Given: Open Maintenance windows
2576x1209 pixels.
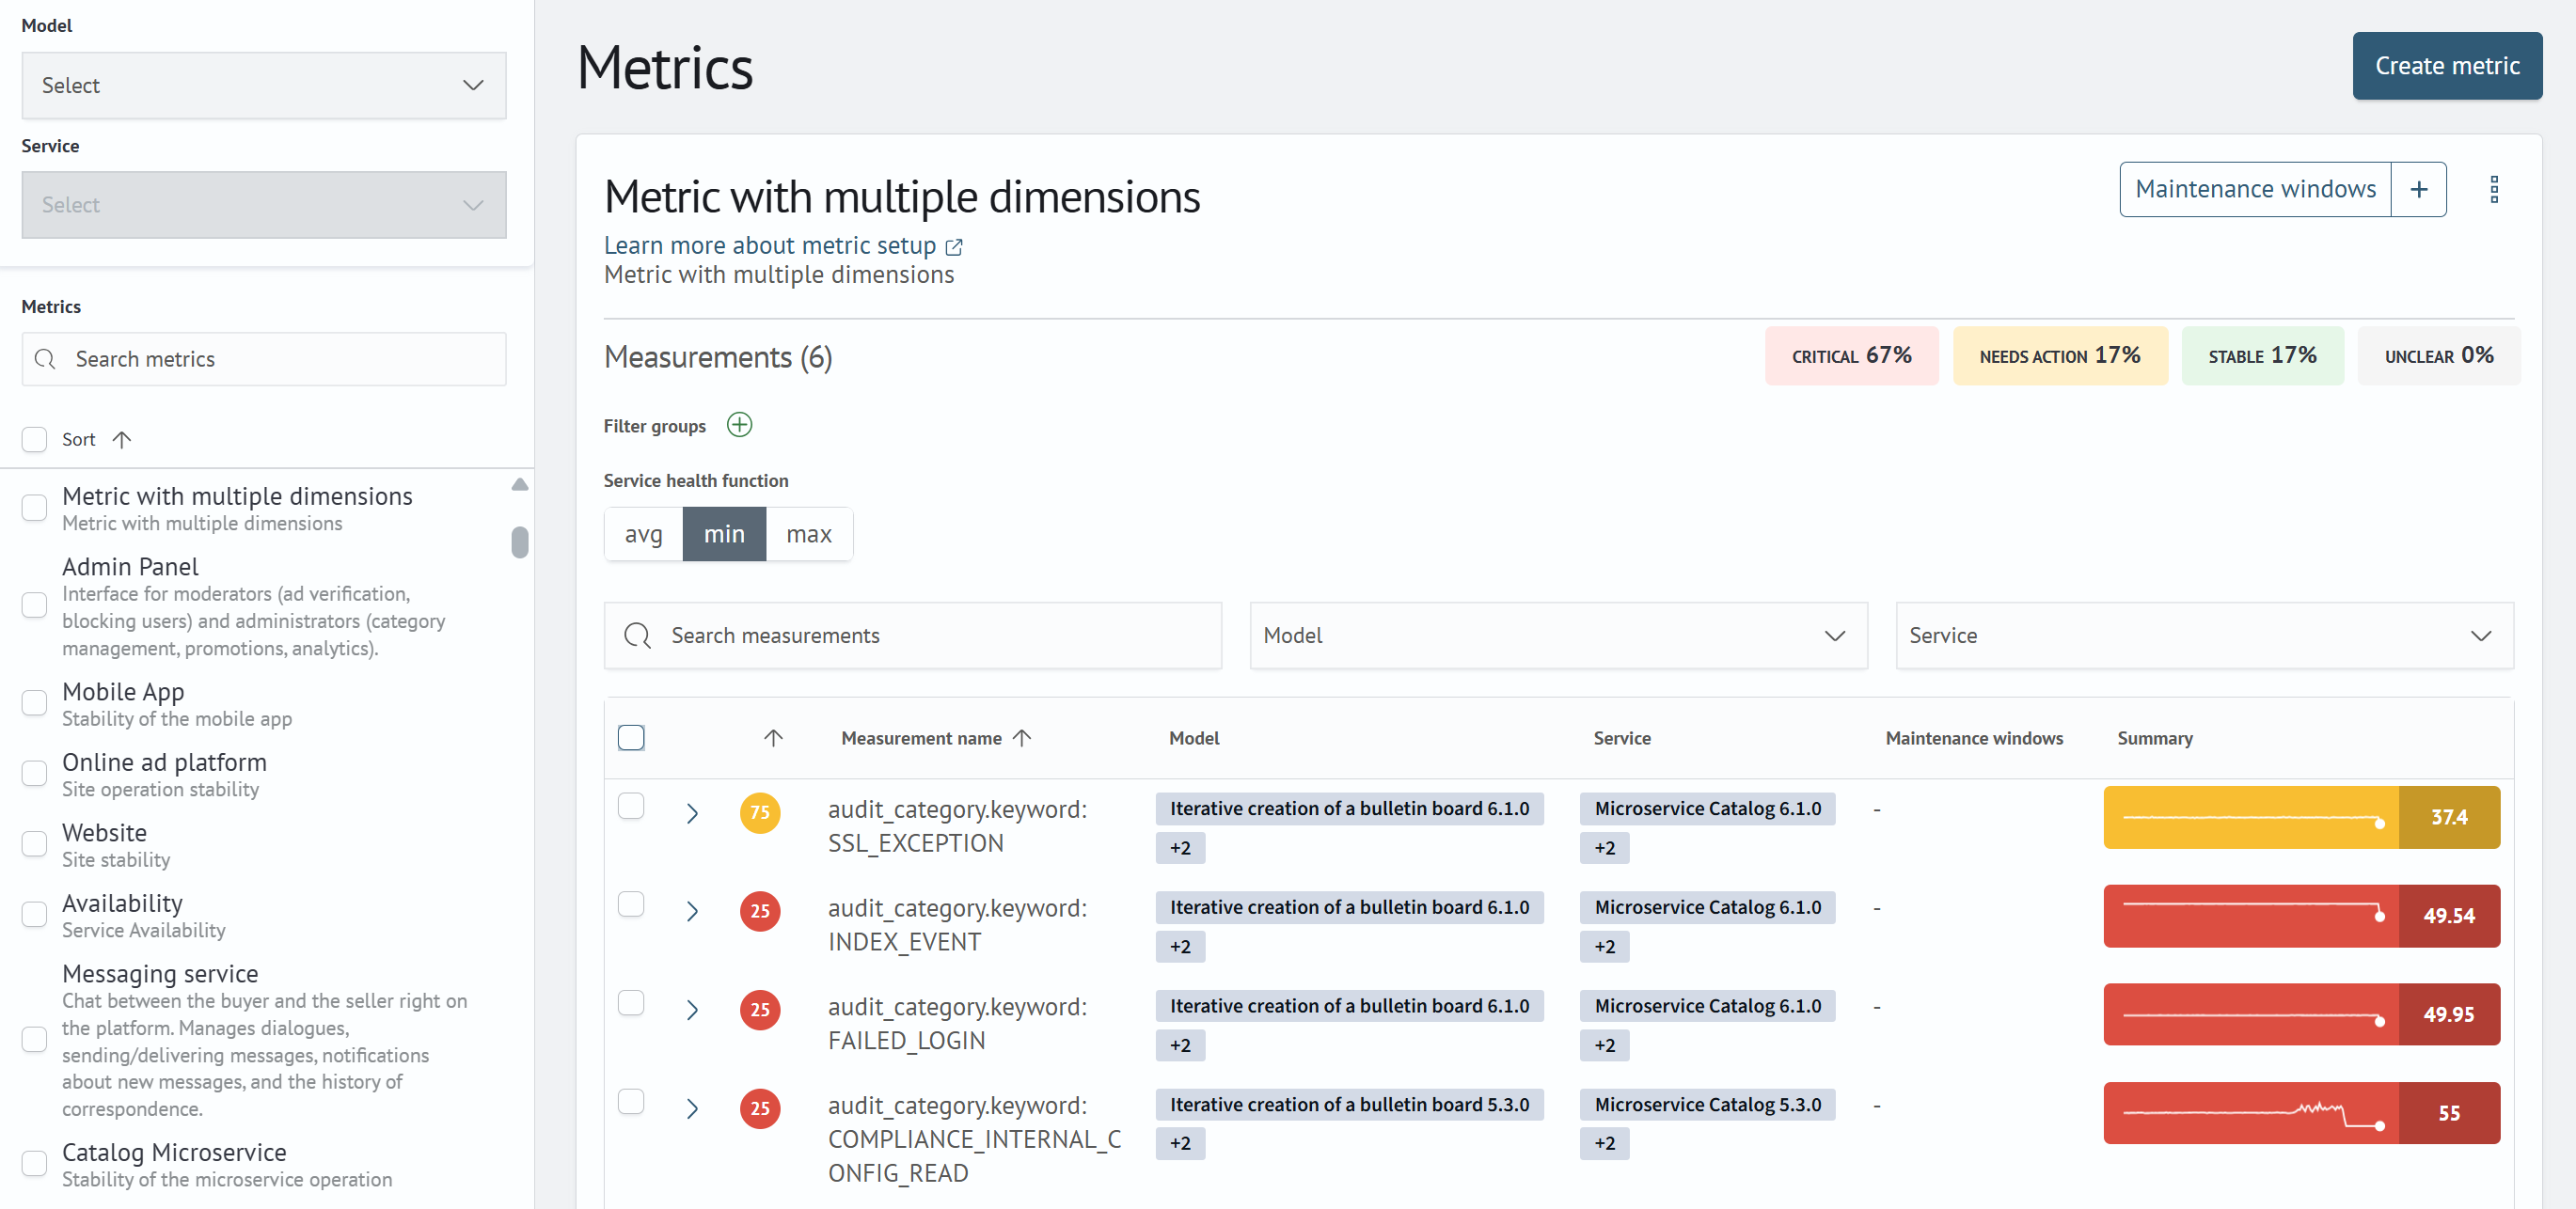Looking at the screenshot, I should click(x=2255, y=189).
